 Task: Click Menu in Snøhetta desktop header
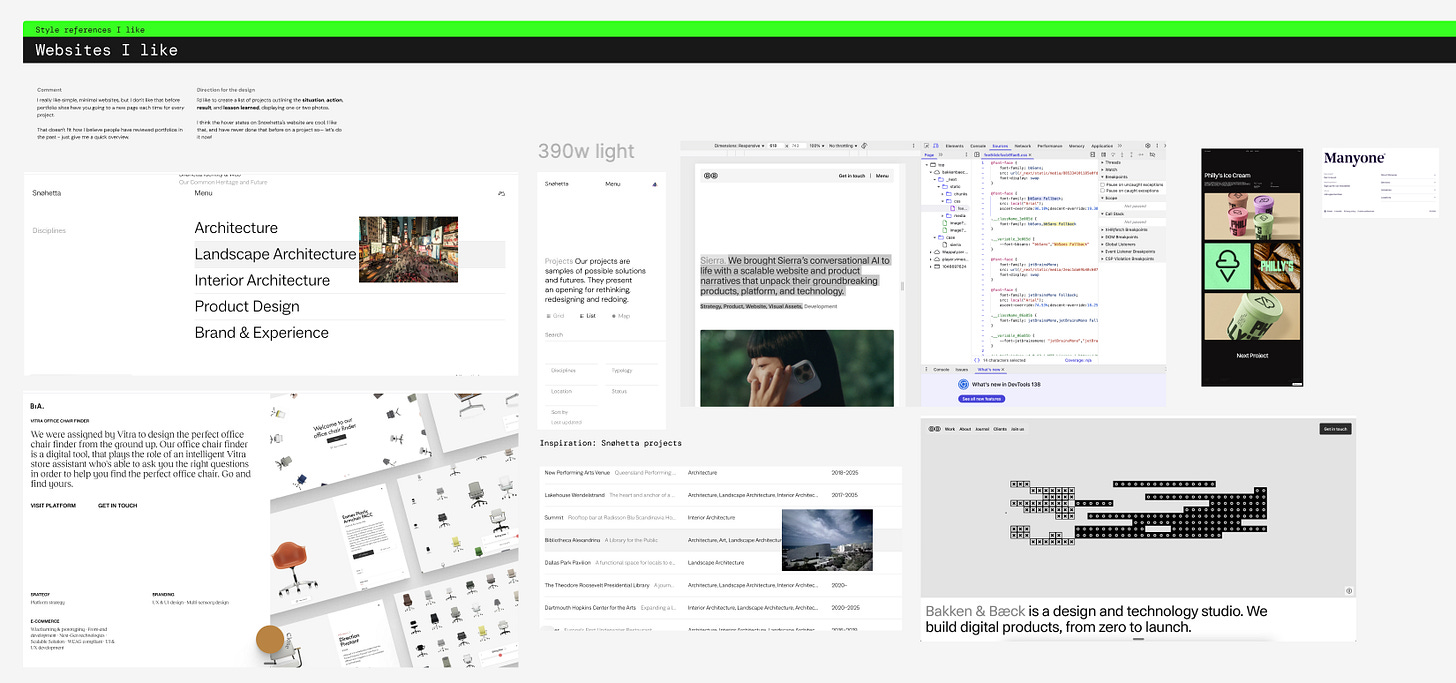[x=205, y=193]
